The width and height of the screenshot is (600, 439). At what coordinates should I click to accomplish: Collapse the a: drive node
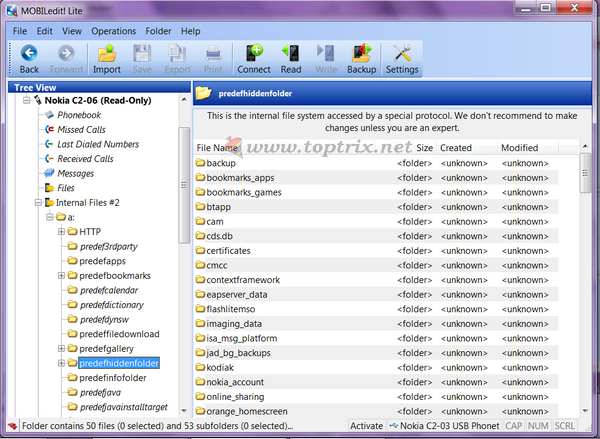click(50, 217)
